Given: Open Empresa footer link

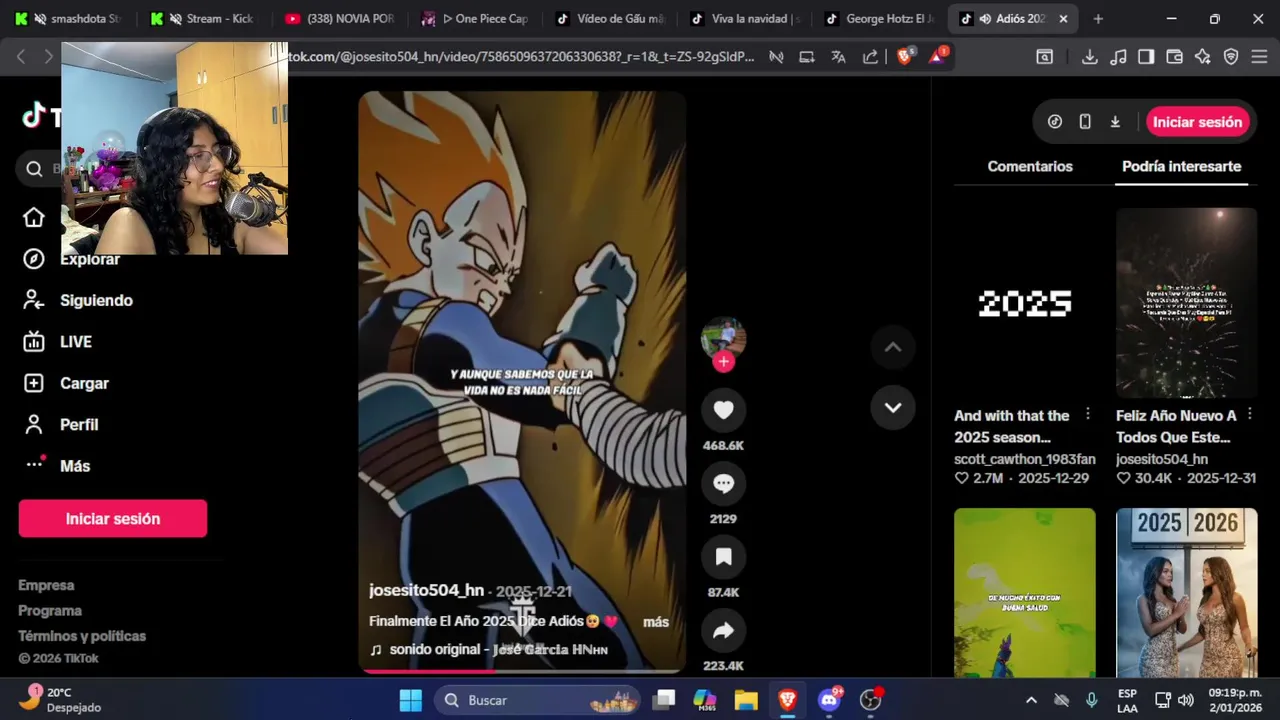Looking at the screenshot, I should point(46,585).
